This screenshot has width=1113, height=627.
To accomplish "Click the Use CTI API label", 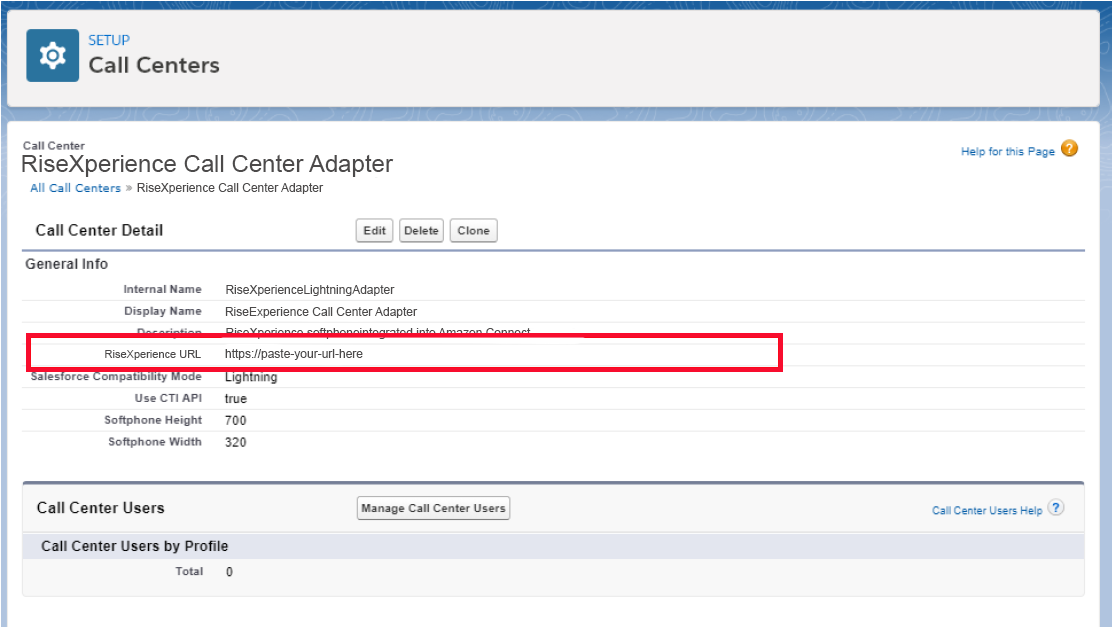I will coord(168,398).
